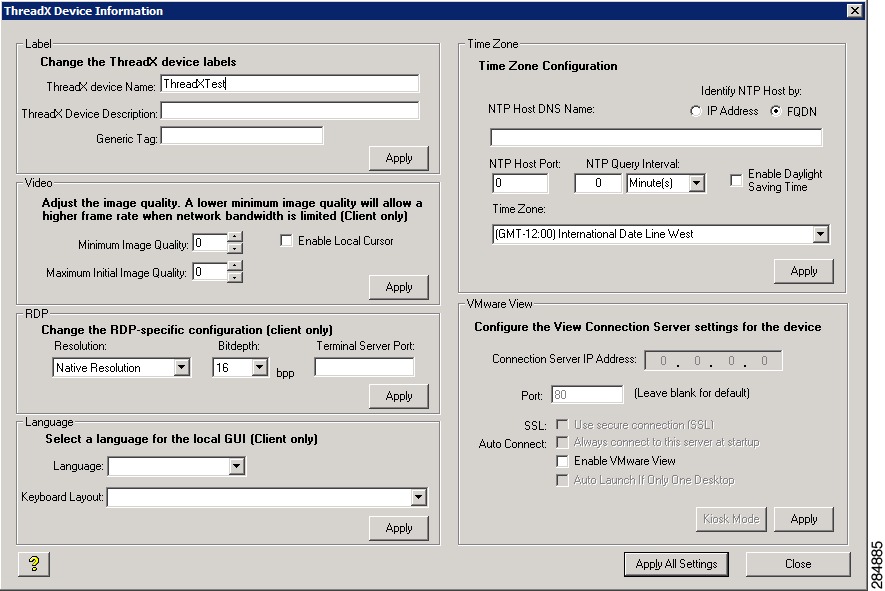Click Apply in the RDP section

(x=398, y=396)
